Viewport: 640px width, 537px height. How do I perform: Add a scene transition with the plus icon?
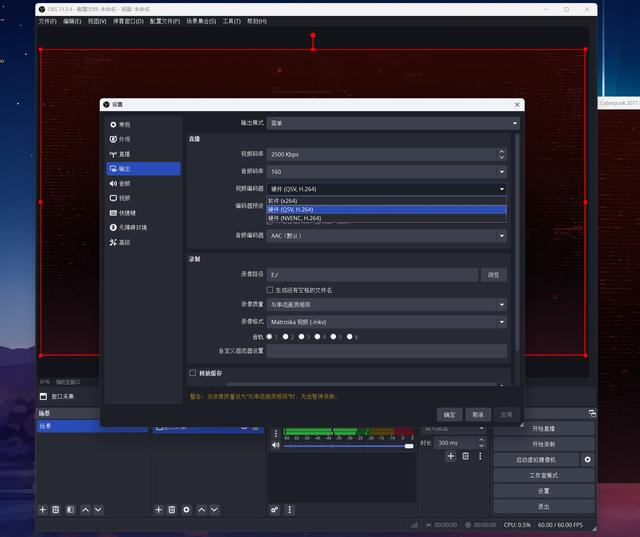point(451,456)
